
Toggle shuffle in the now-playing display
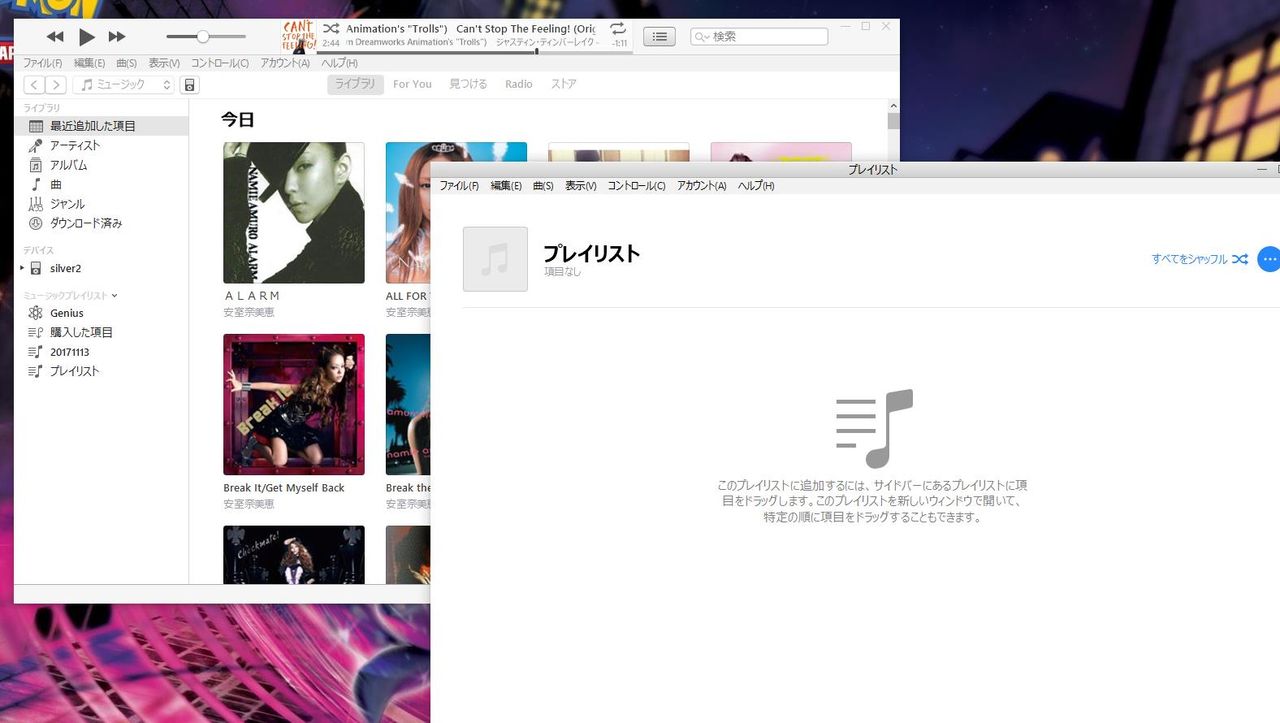pos(331,28)
